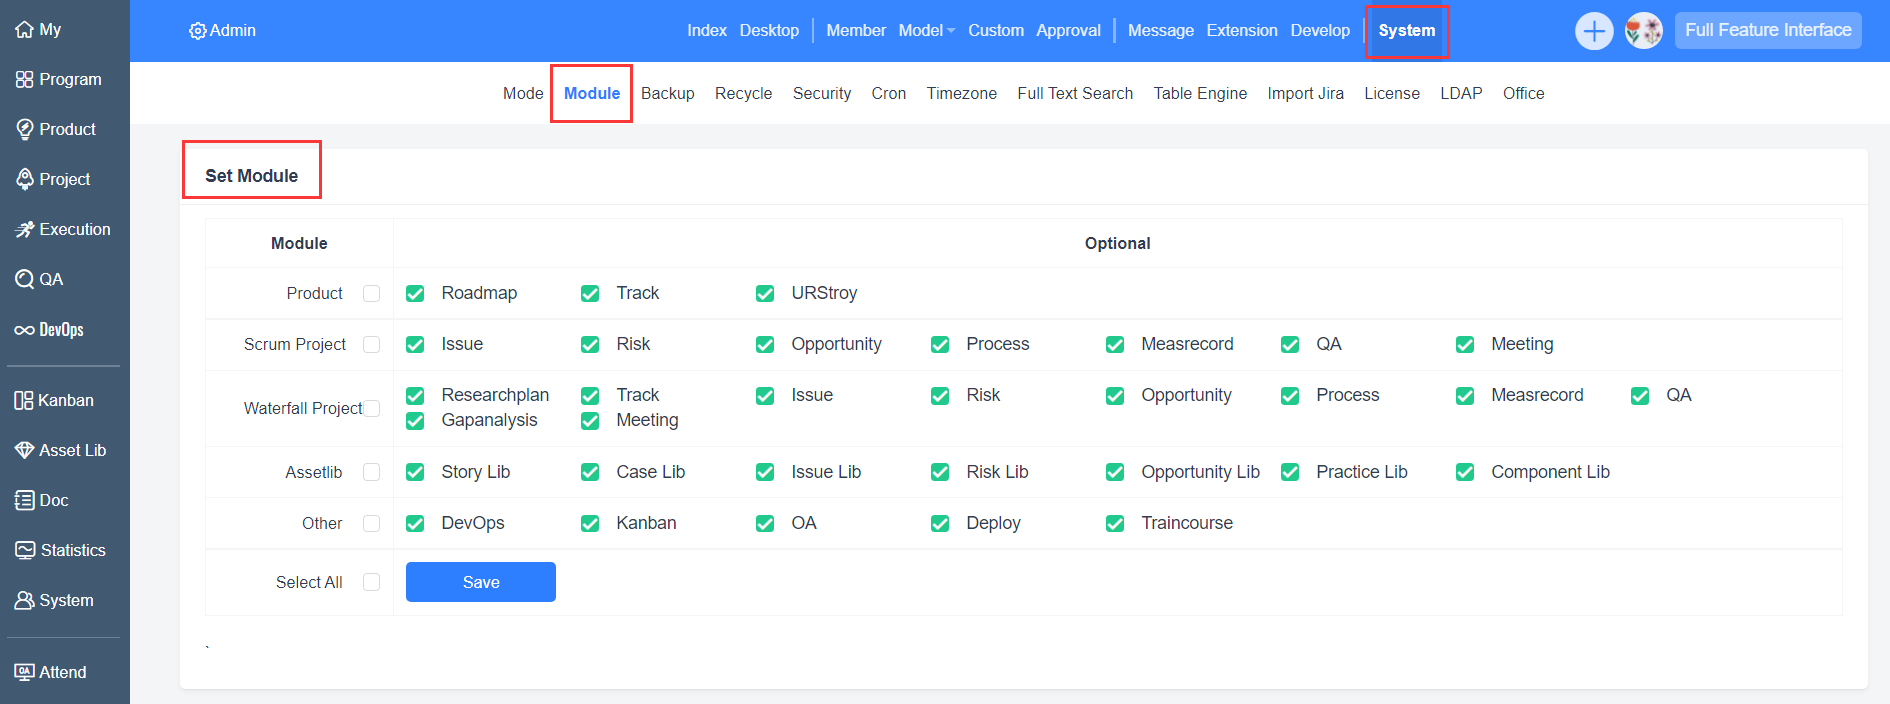
Task: Open Asset Lib from the sidebar
Action: [x=60, y=451]
